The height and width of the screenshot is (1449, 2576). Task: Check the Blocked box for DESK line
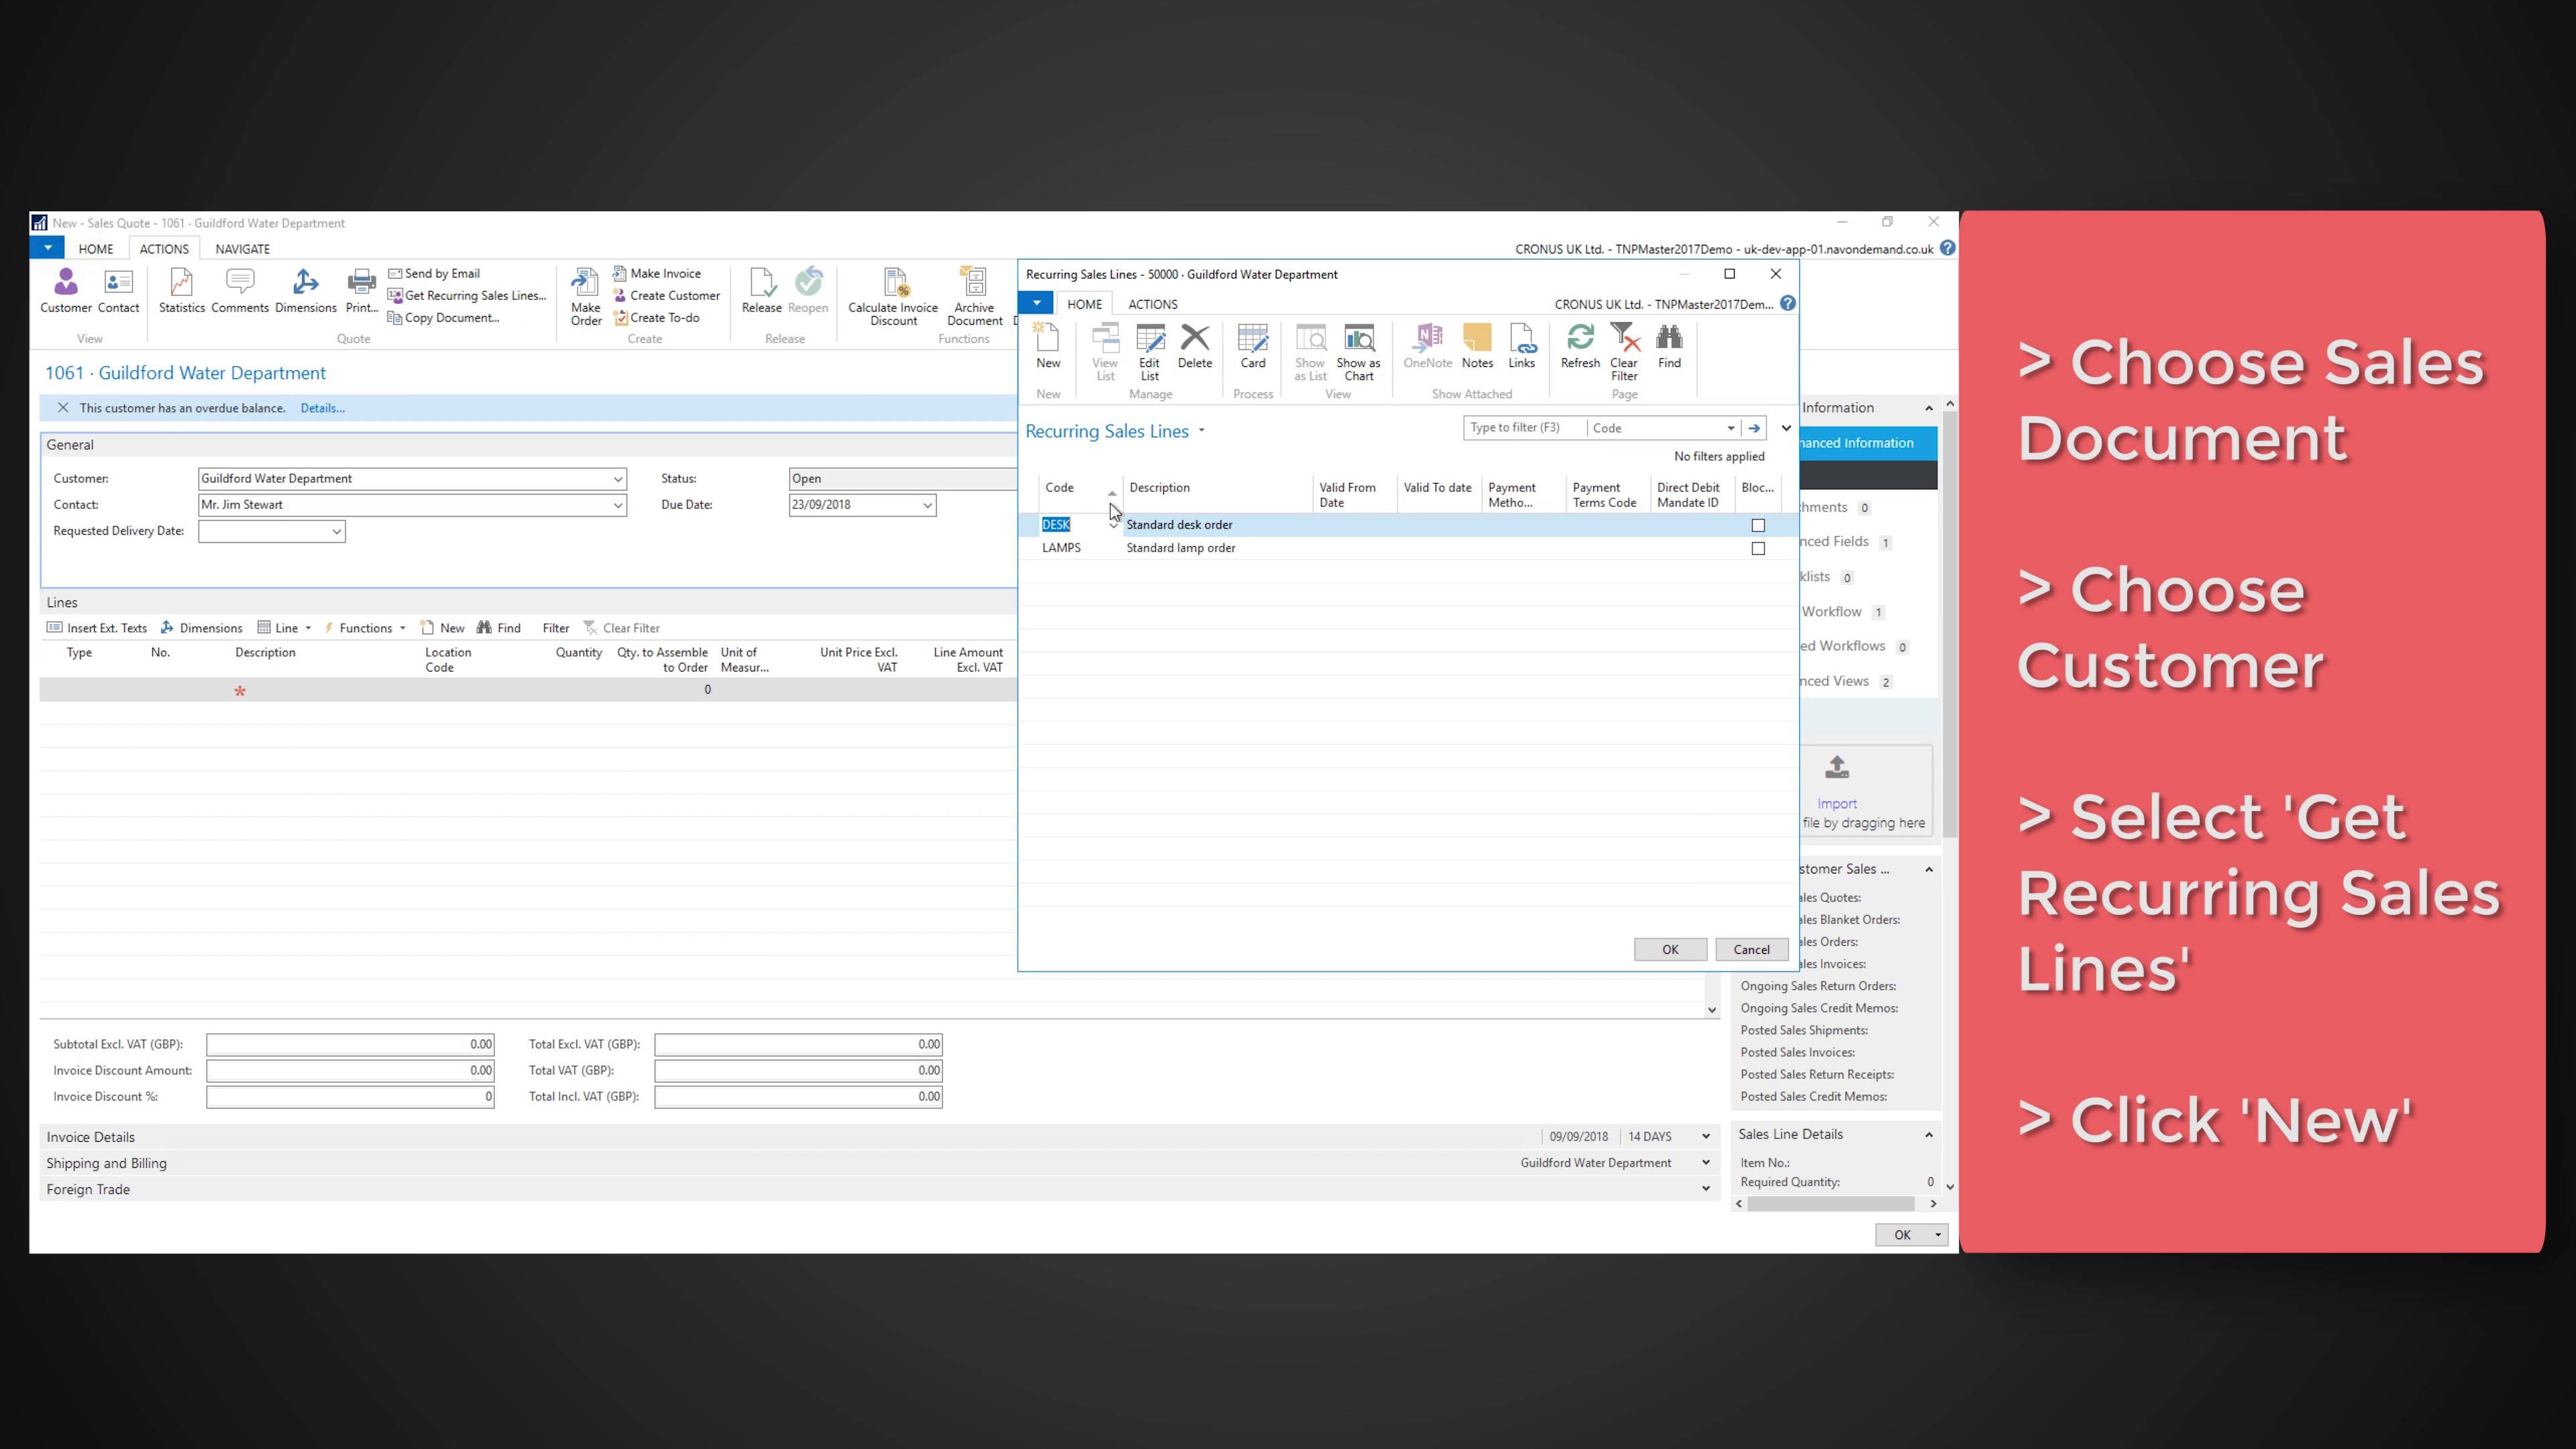coord(1758,524)
